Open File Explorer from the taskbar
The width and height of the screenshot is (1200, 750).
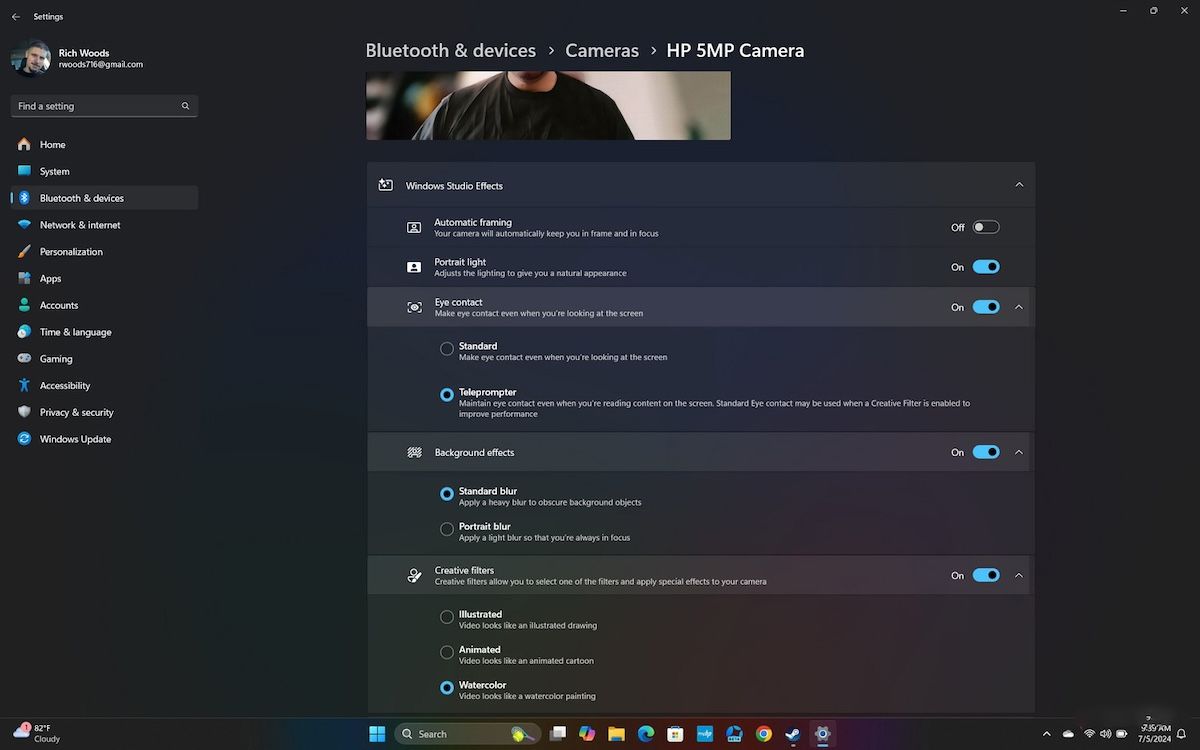point(616,734)
